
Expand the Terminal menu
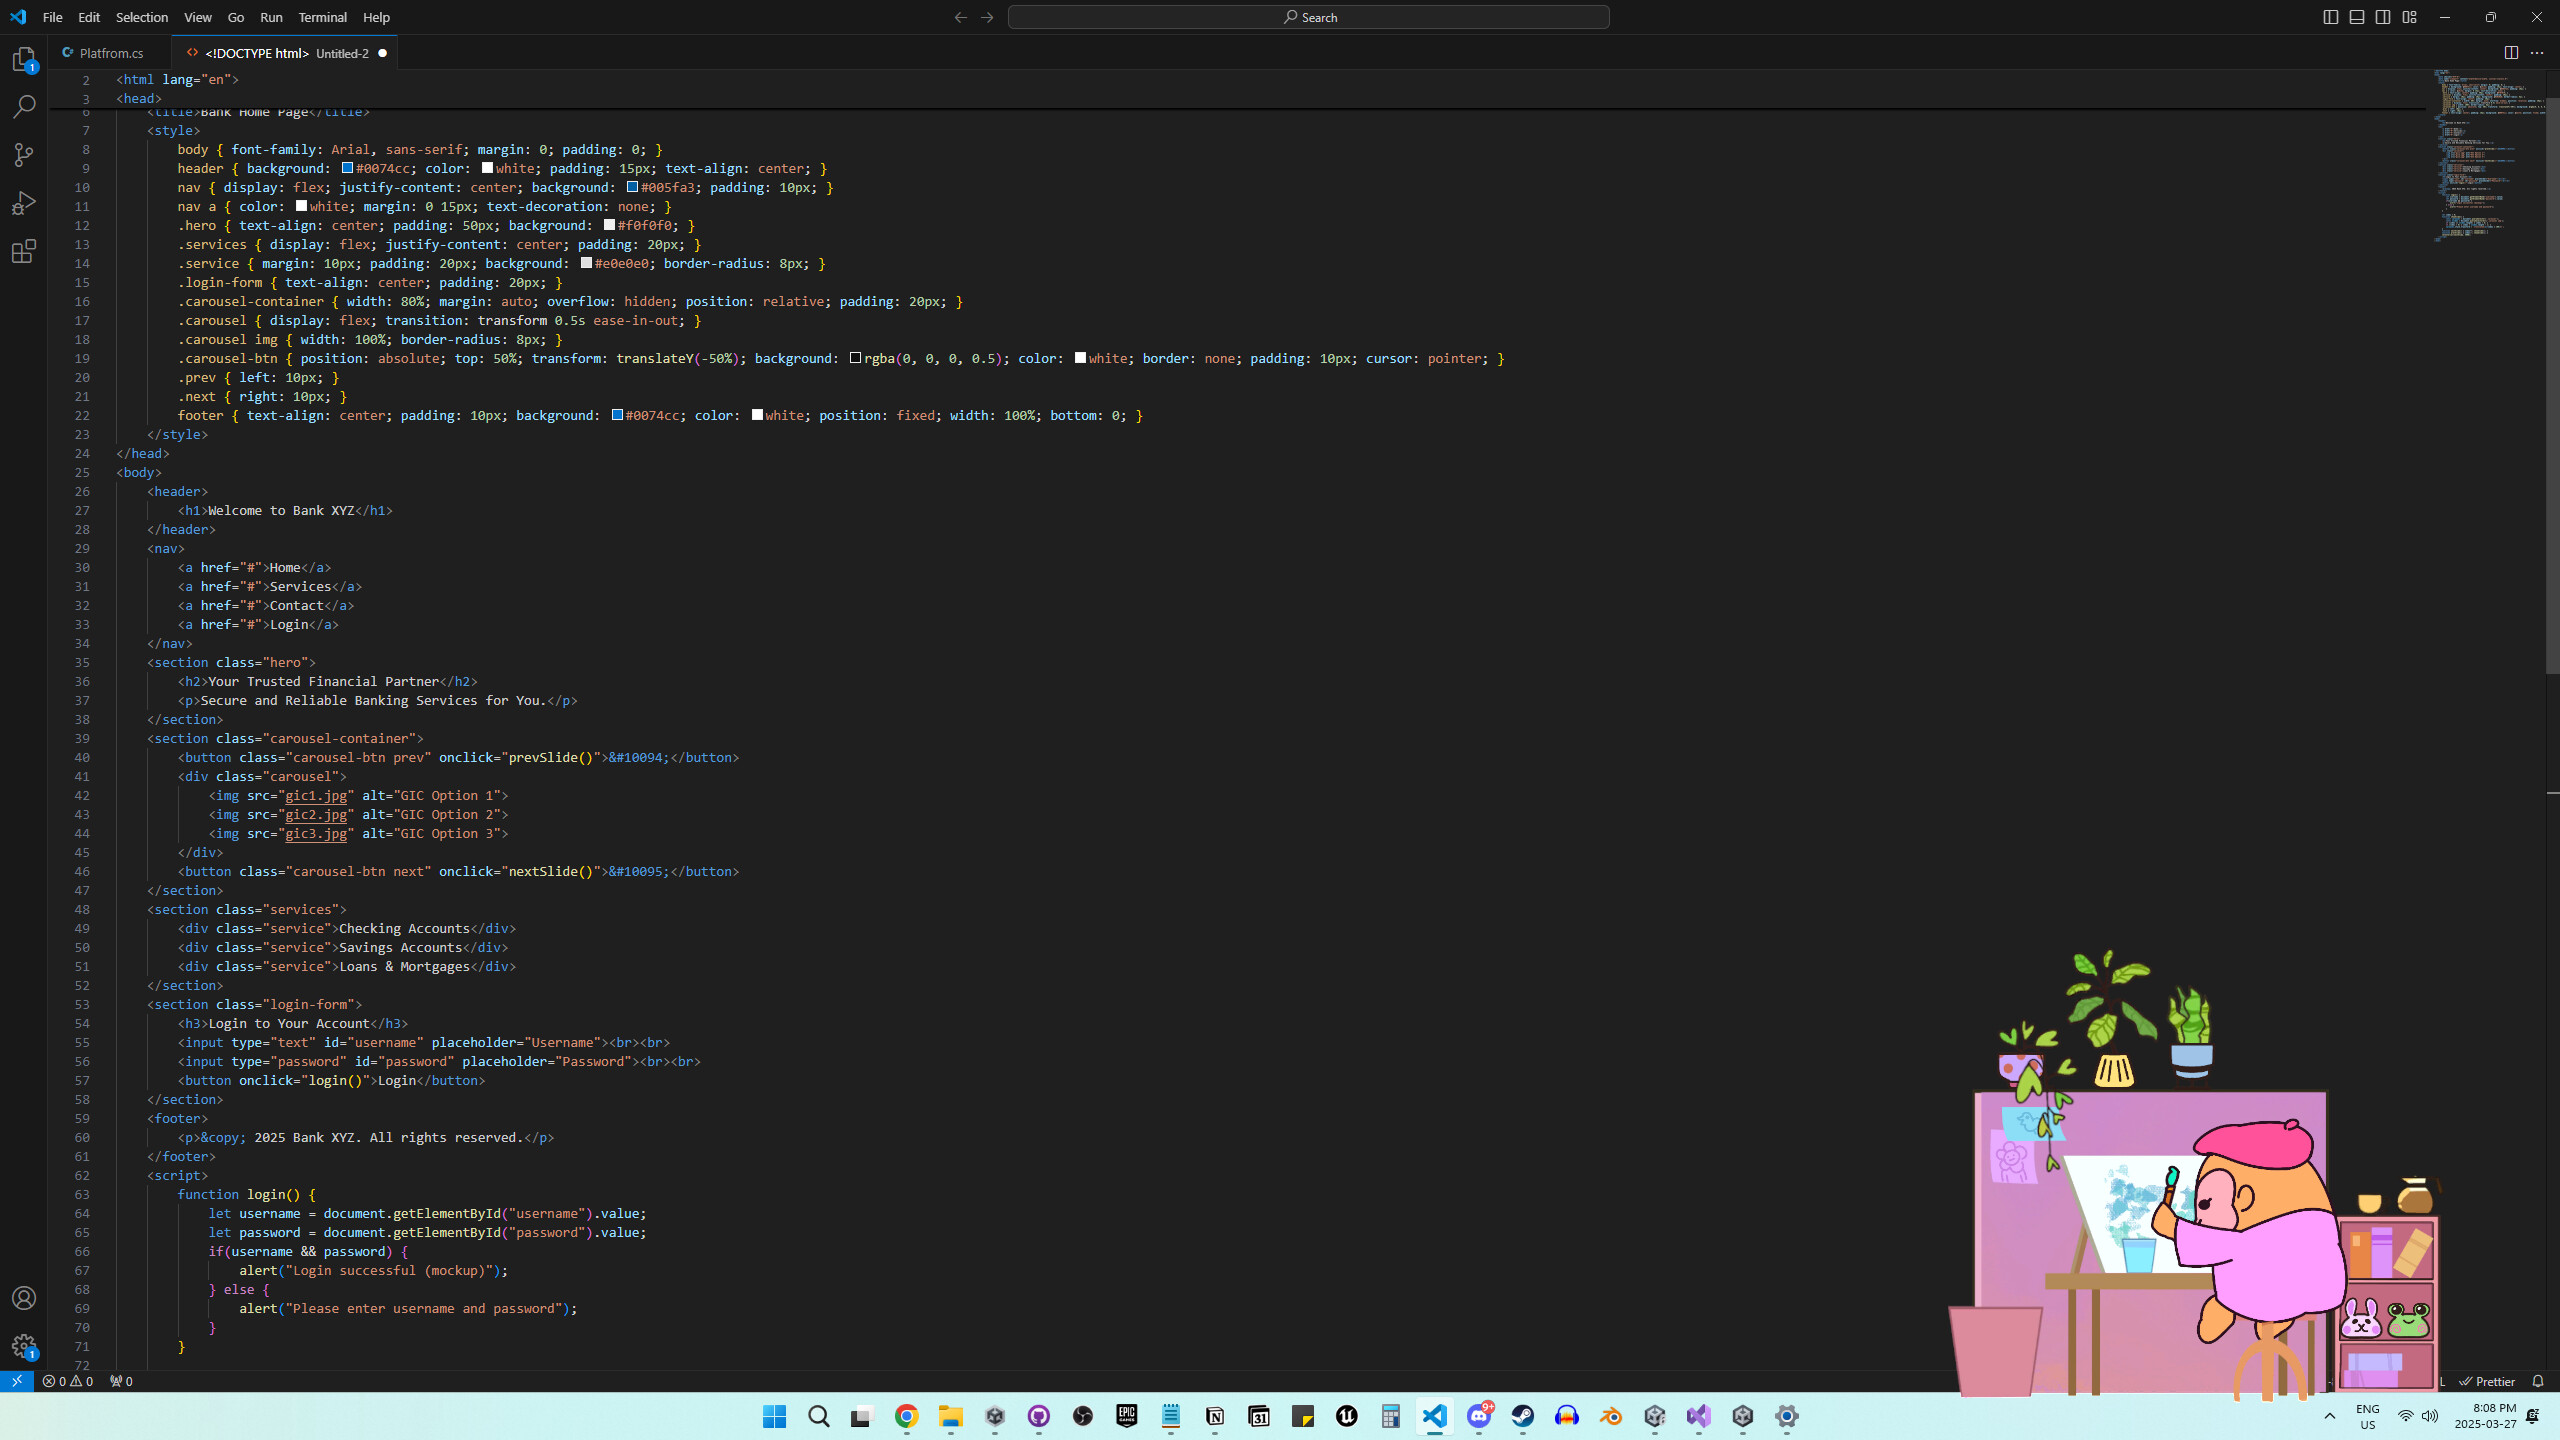coord(322,17)
